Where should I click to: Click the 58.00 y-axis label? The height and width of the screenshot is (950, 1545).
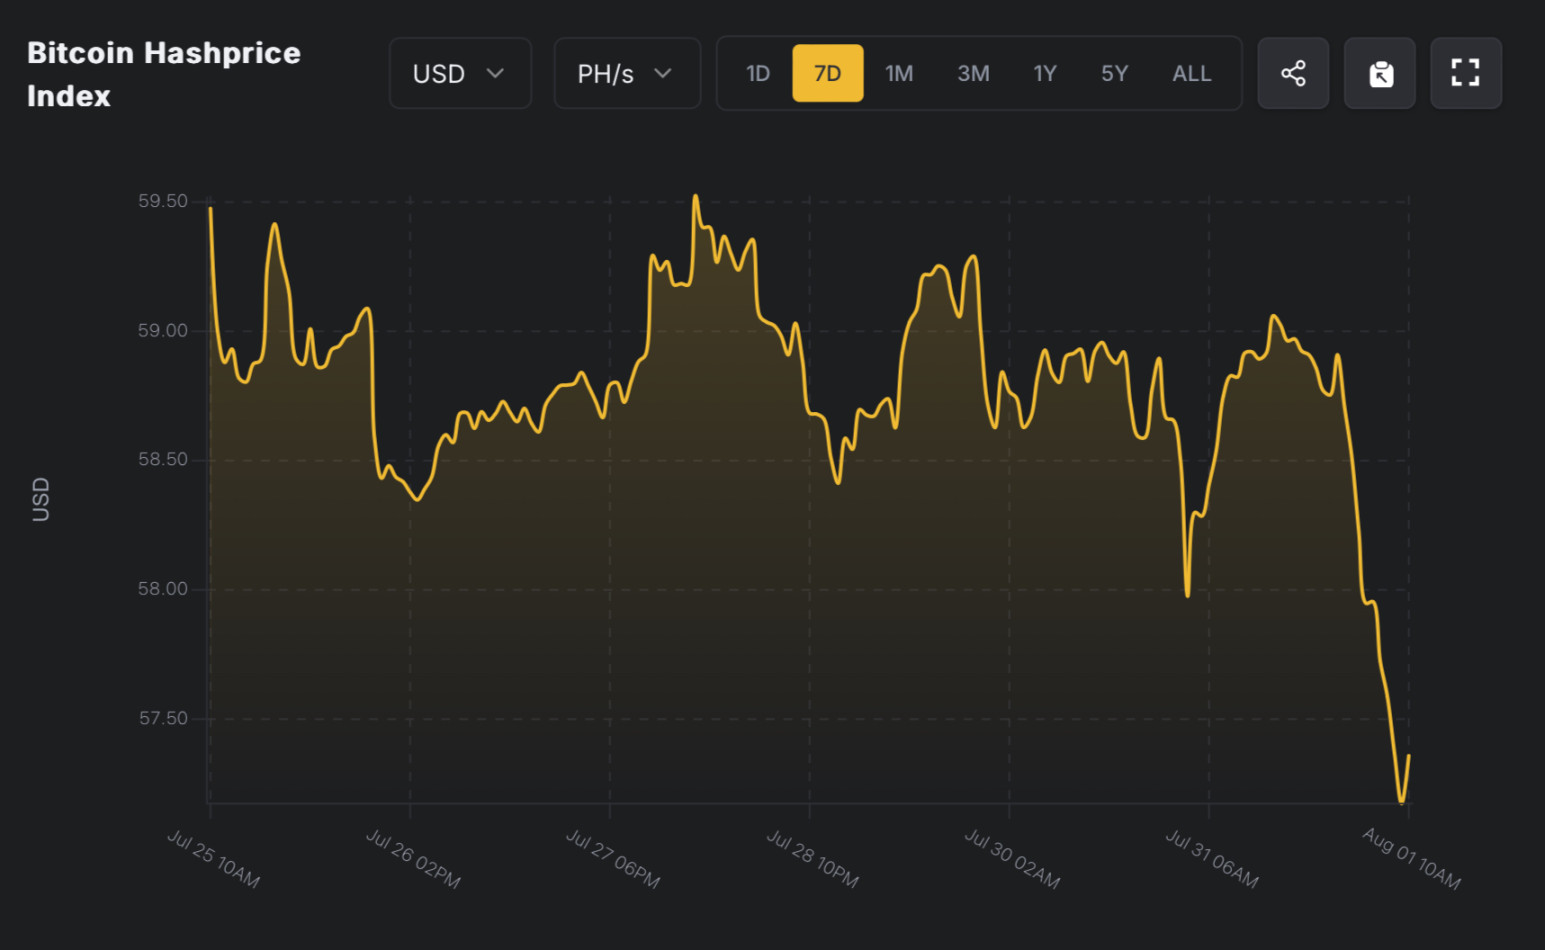click(x=163, y=589)
